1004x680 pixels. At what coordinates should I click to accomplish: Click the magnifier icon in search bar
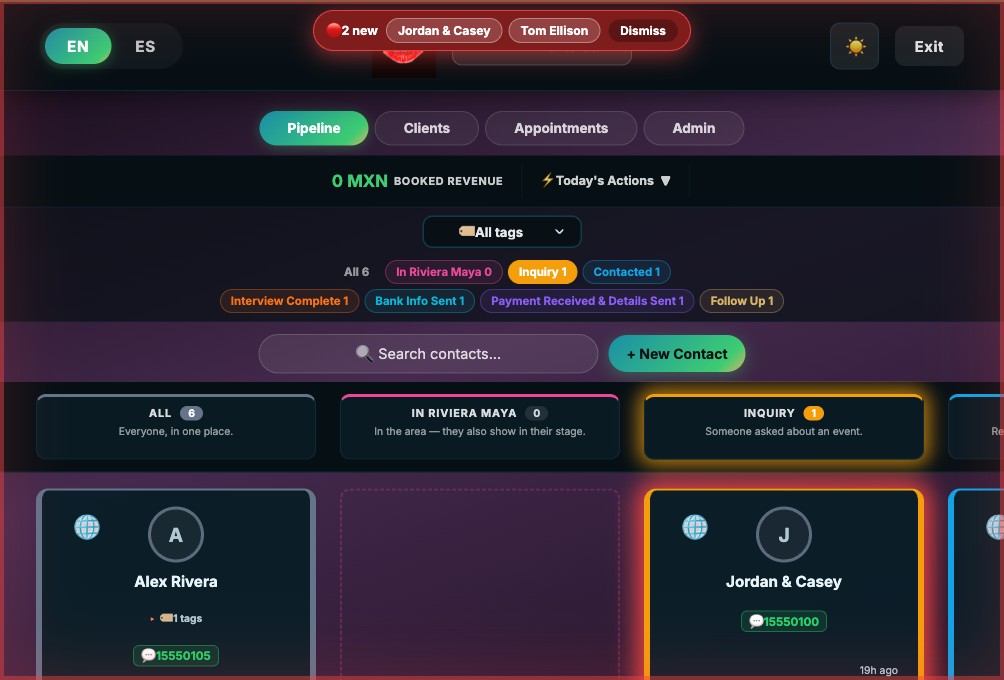click(x=364, y=353)
